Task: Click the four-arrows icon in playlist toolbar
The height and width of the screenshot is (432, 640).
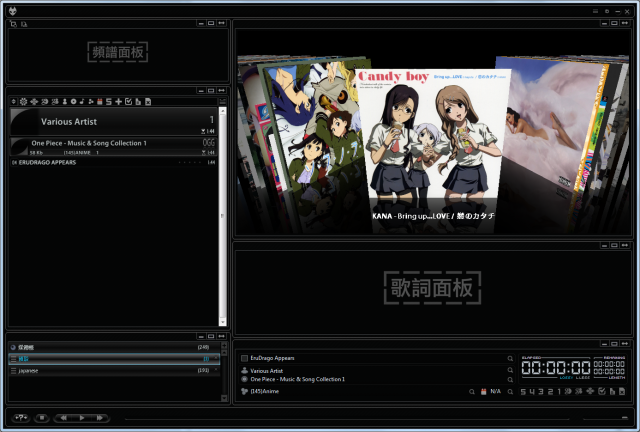Action: click(34, 101)
